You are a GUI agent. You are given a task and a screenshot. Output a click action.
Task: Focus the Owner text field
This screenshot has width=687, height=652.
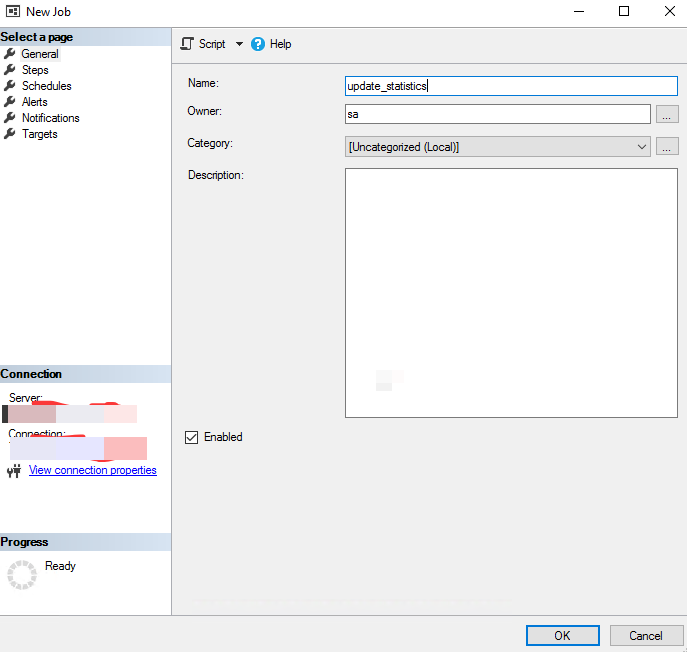[x=497, y=114]
